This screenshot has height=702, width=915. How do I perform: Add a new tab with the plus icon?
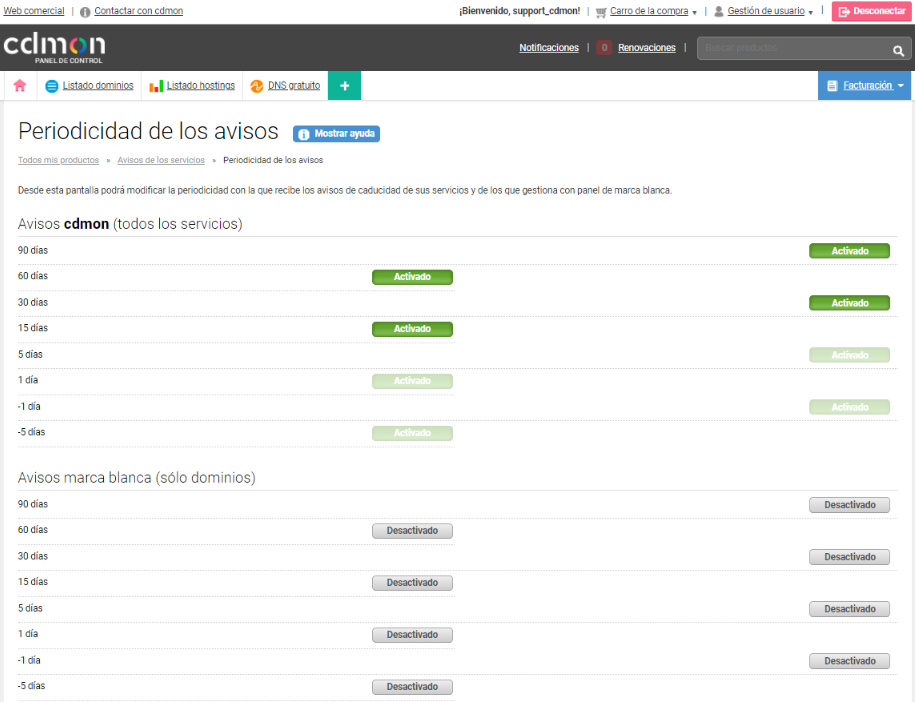point(344,86)
